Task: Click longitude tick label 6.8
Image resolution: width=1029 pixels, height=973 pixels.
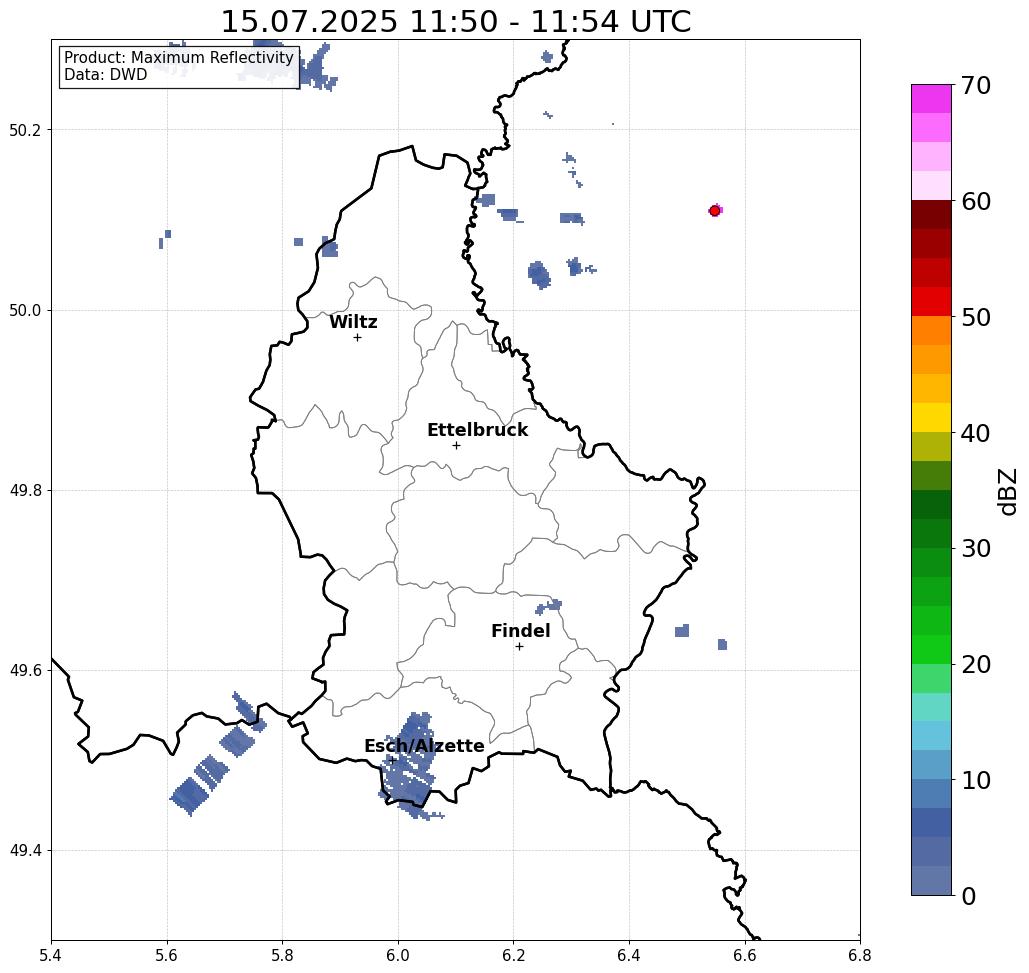Action: tap(860, 955)
